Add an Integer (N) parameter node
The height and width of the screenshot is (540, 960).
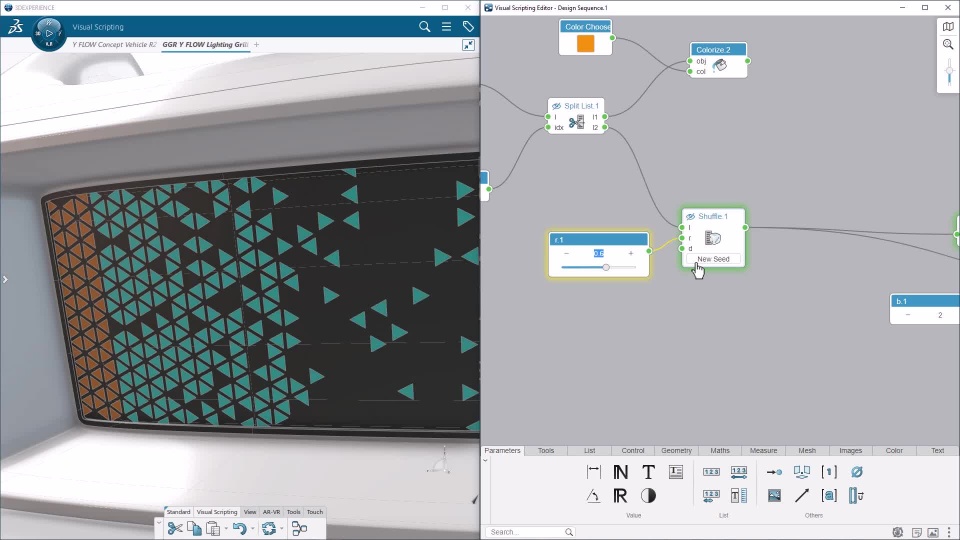point(620,471)
